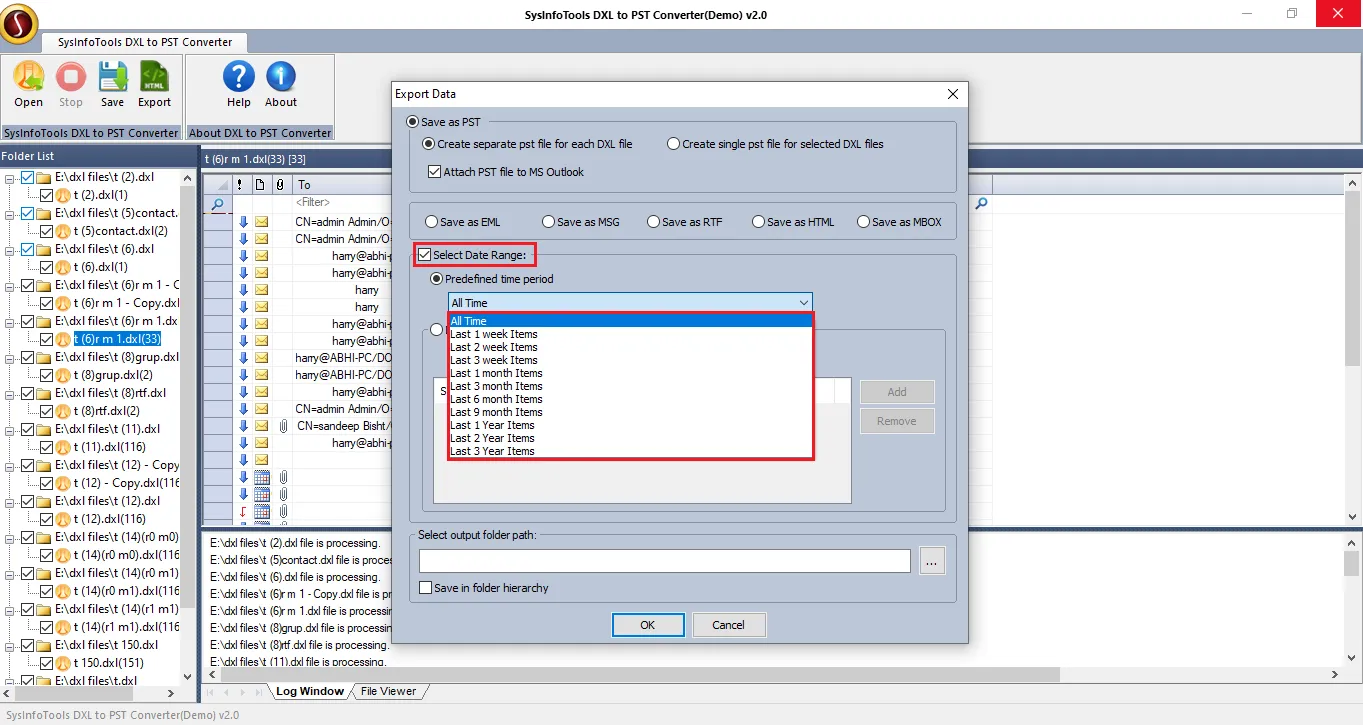Screen dimensions: 1363x725
Task: Click the document type column header icon
Action: coord(260,185)
